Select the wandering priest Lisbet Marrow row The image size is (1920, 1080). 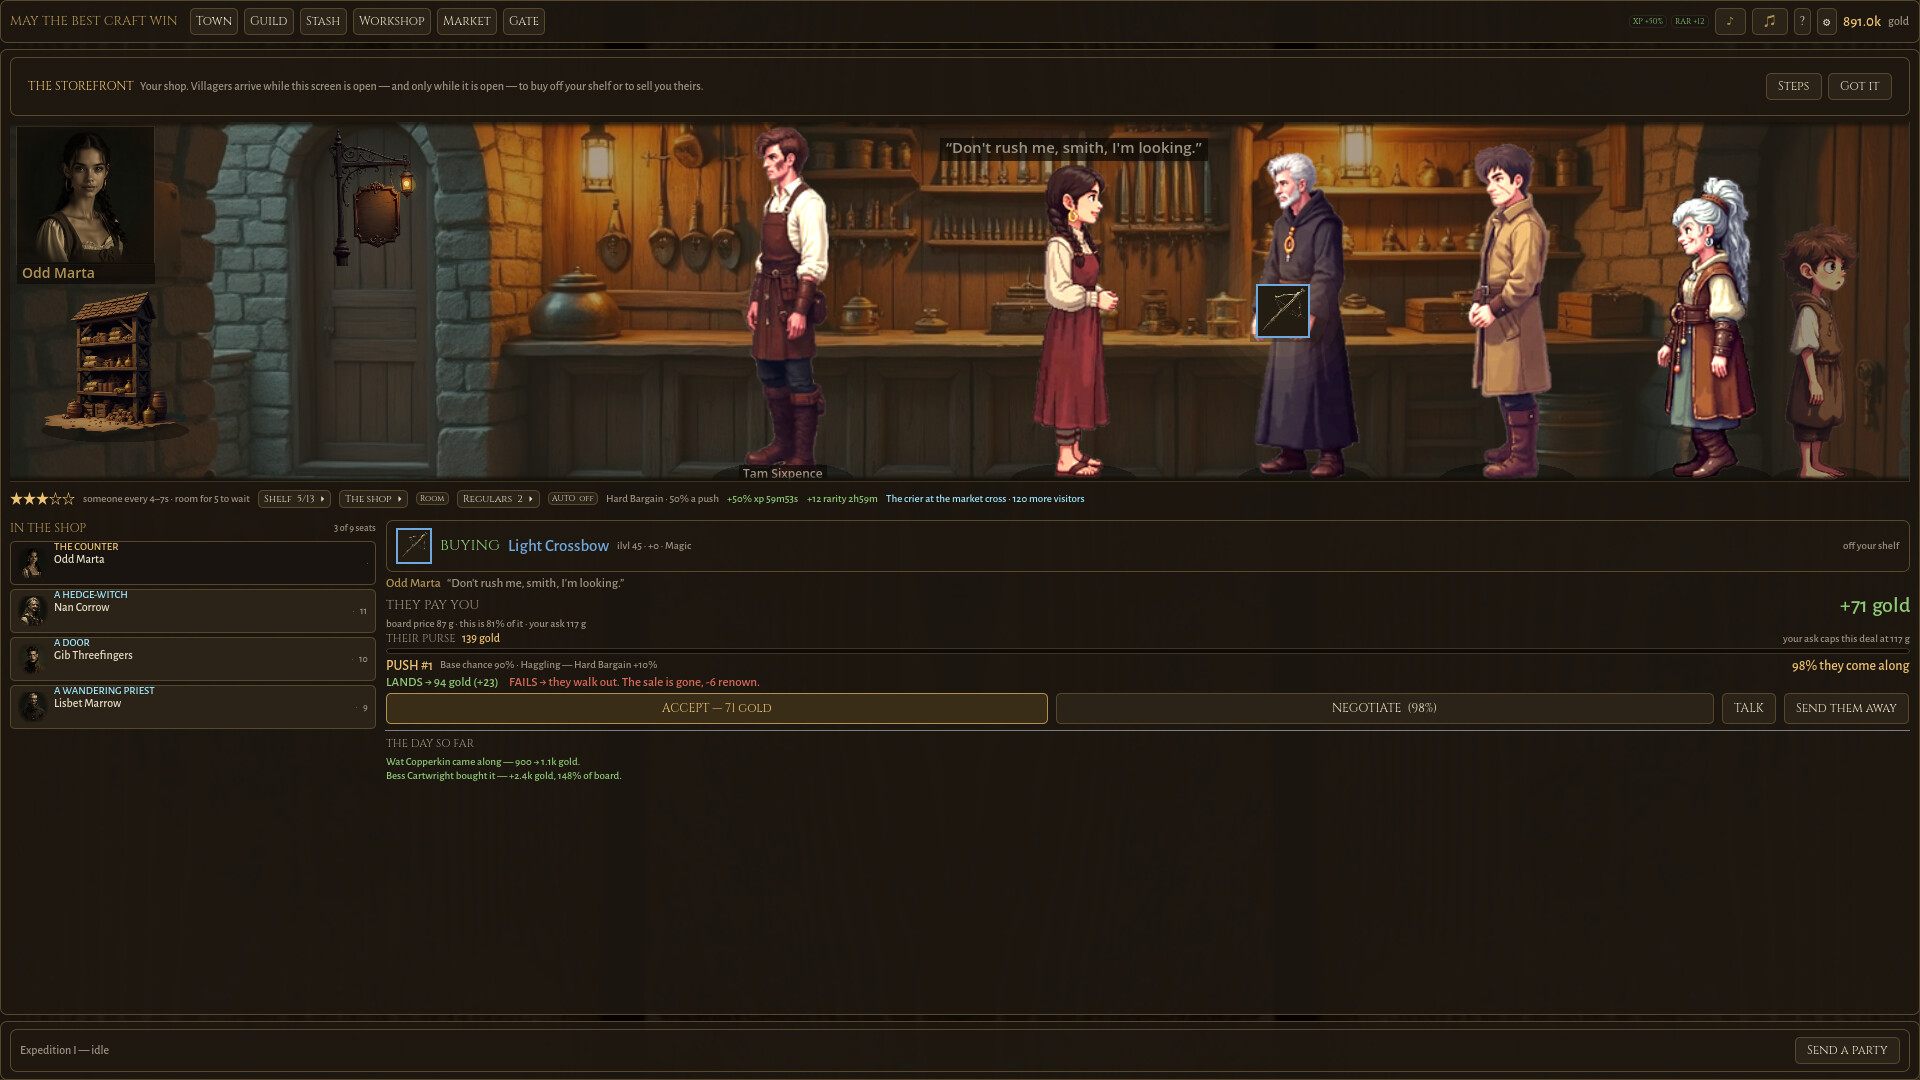click(193, 707)
